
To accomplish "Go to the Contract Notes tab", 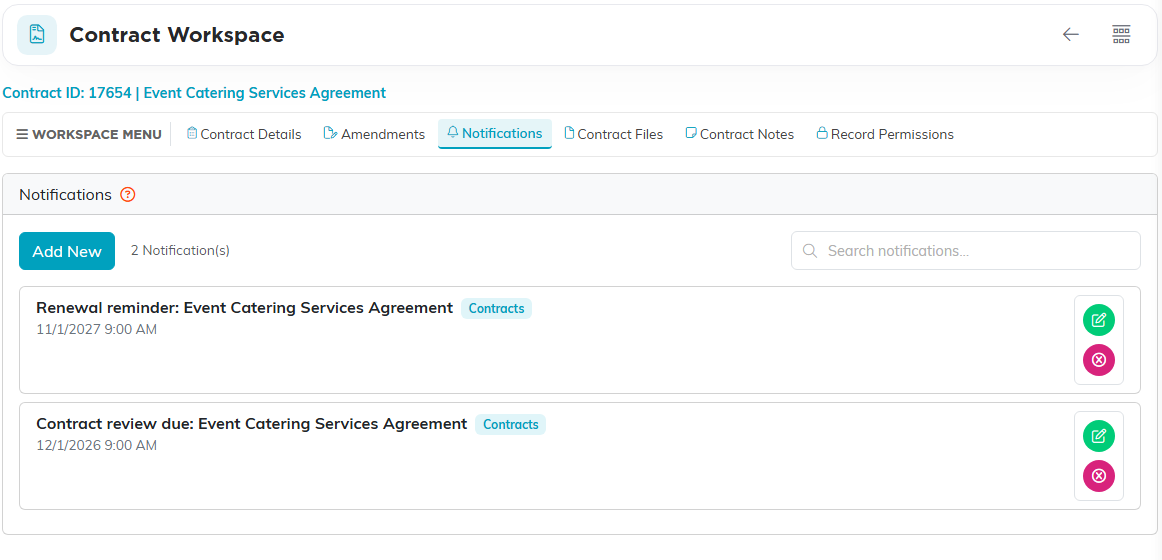I will click(740, 134).
